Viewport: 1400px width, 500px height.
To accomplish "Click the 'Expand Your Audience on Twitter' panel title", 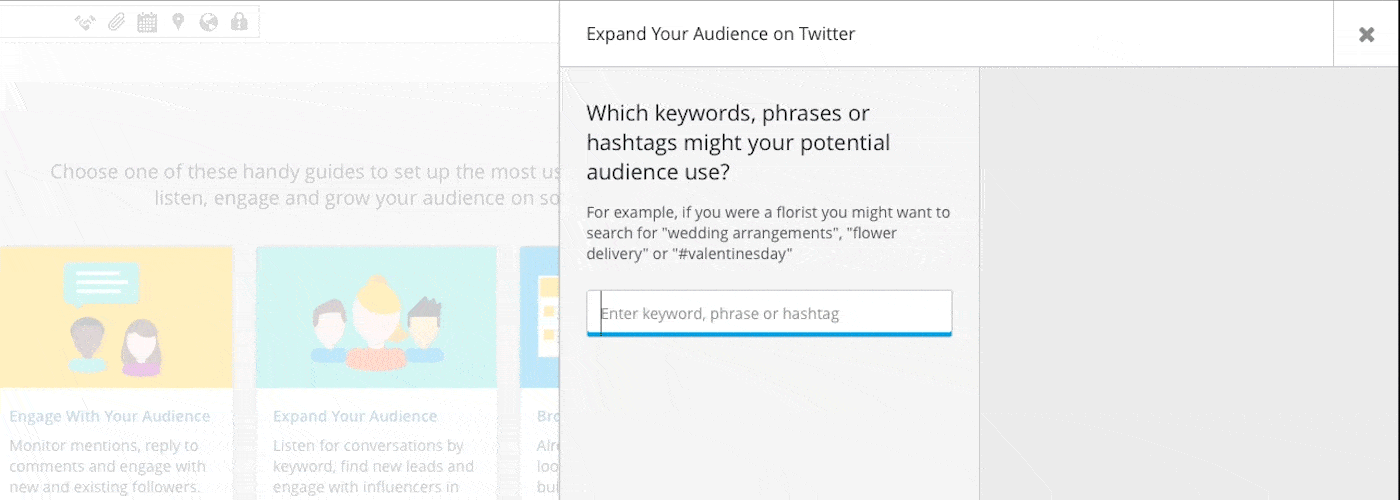I will 720,34.
